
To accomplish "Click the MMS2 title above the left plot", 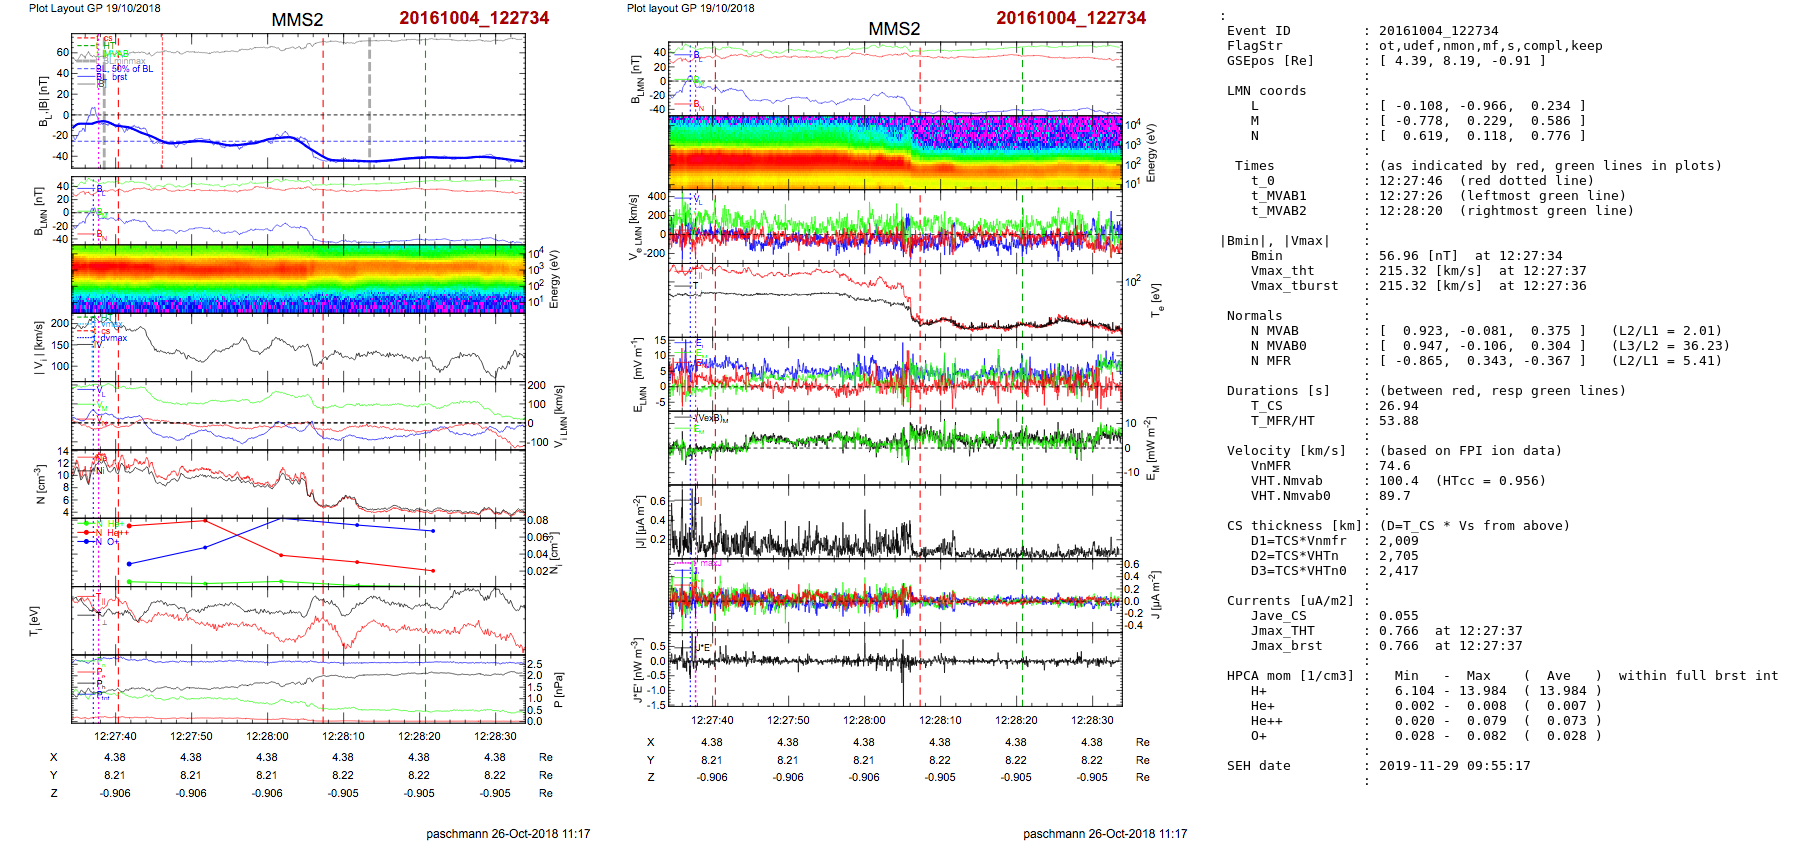I will point(297,20).
